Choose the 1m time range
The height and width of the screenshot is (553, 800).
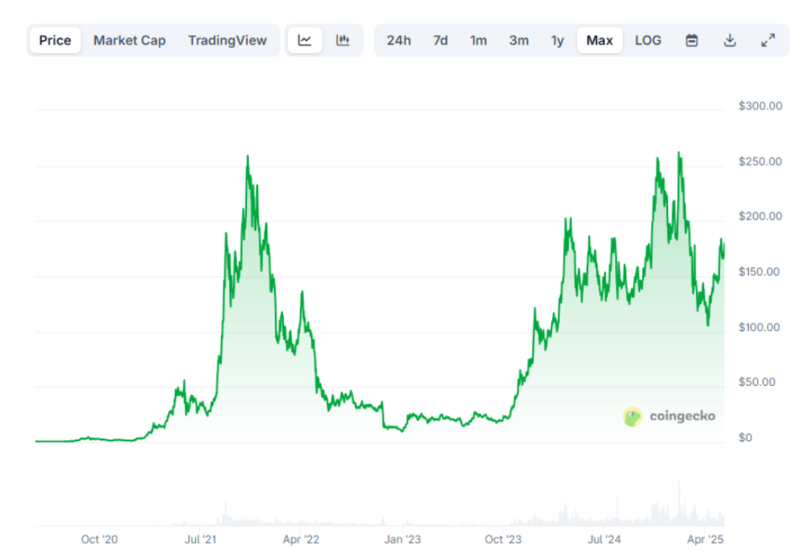(478, 40)
